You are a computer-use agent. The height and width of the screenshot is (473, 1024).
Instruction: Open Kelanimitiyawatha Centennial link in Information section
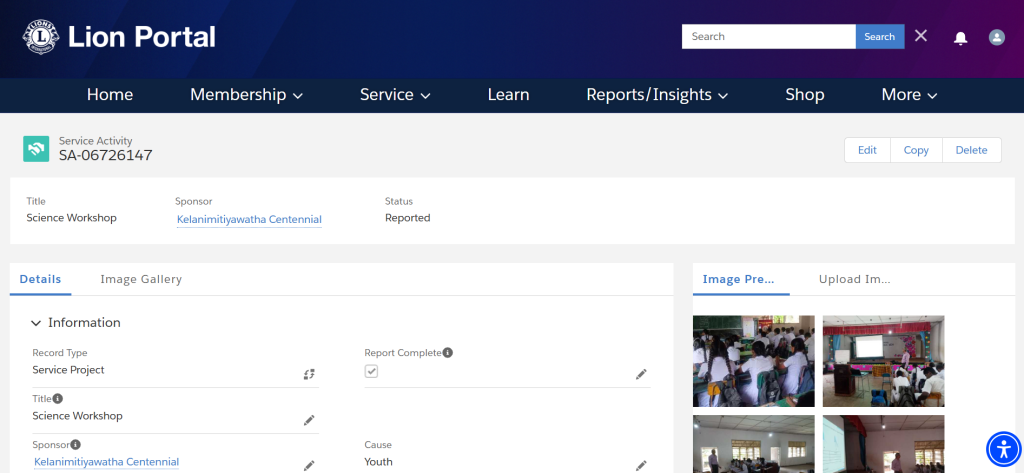pos(106,462)
